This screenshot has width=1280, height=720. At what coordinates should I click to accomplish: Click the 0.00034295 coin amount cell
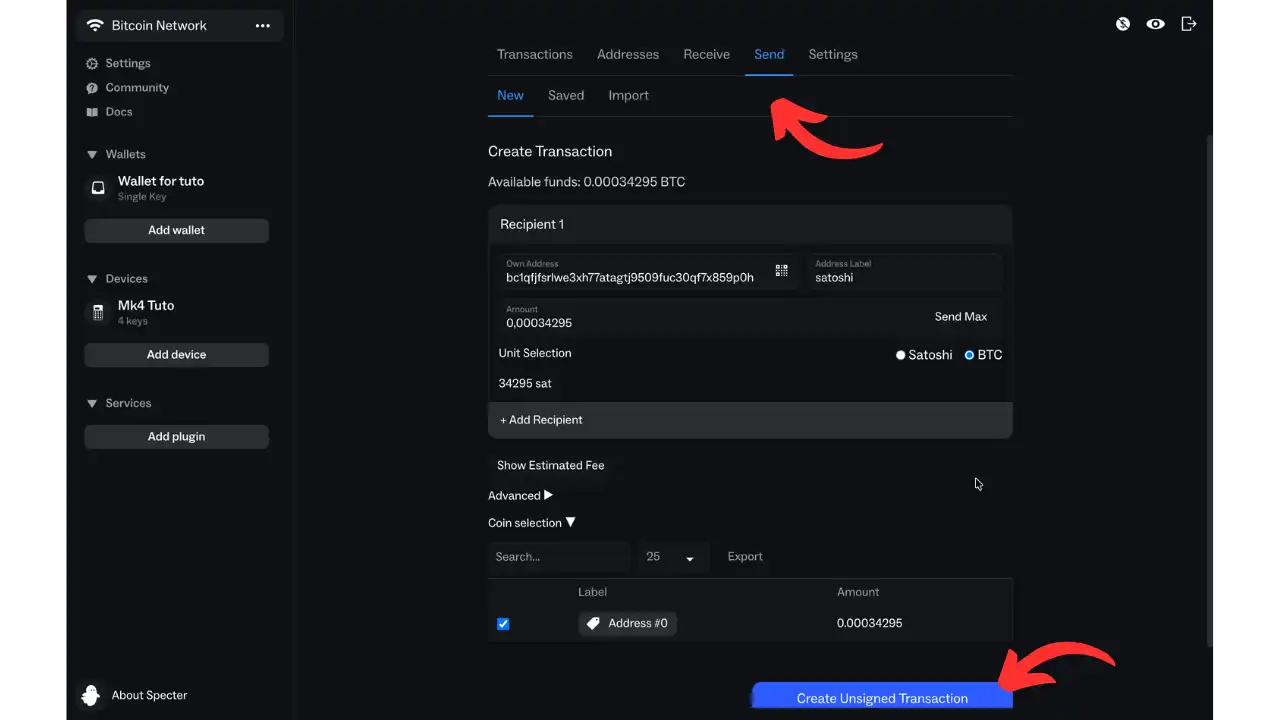click(x=870, y=623)
